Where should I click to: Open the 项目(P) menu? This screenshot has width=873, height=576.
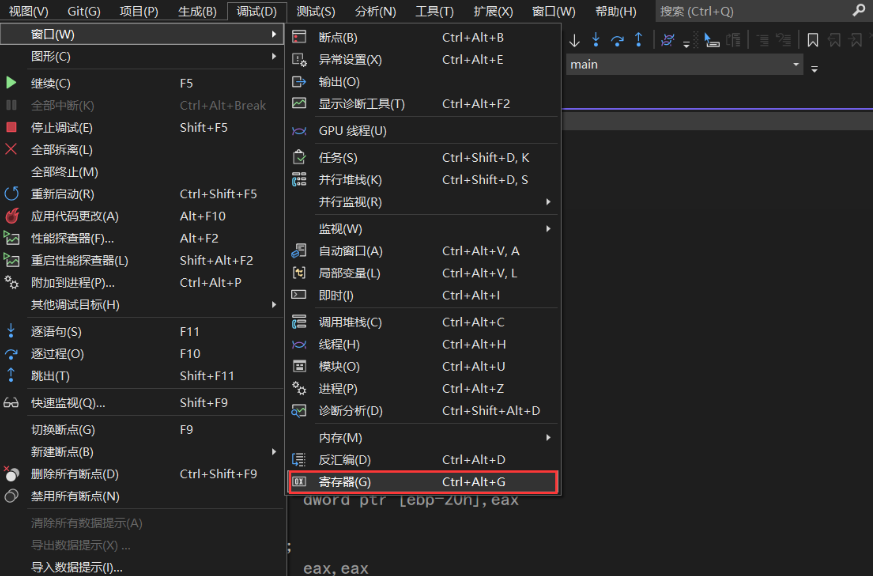139,11
